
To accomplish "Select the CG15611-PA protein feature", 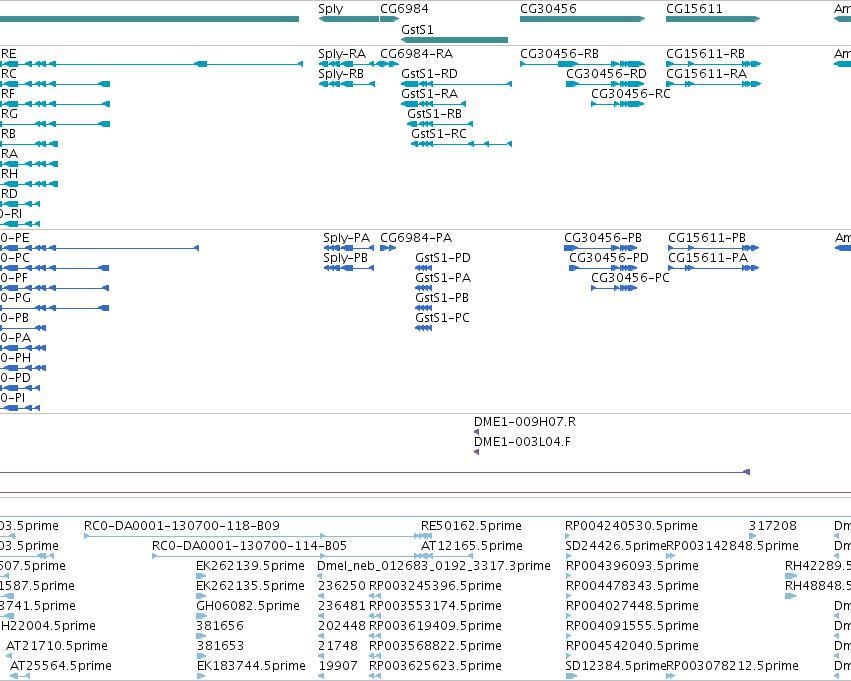I will [x=713, y=268].
